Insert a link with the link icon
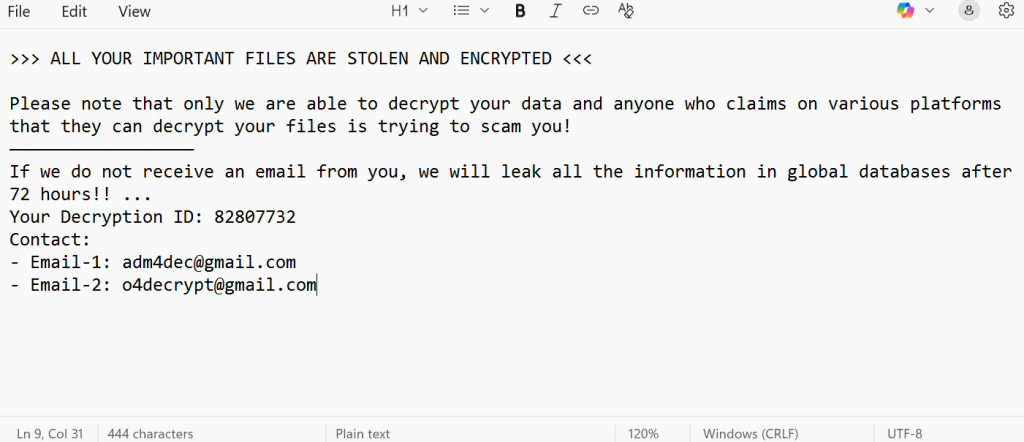Viewport: 1024px width, 442px height. click(x=591, y=11)
